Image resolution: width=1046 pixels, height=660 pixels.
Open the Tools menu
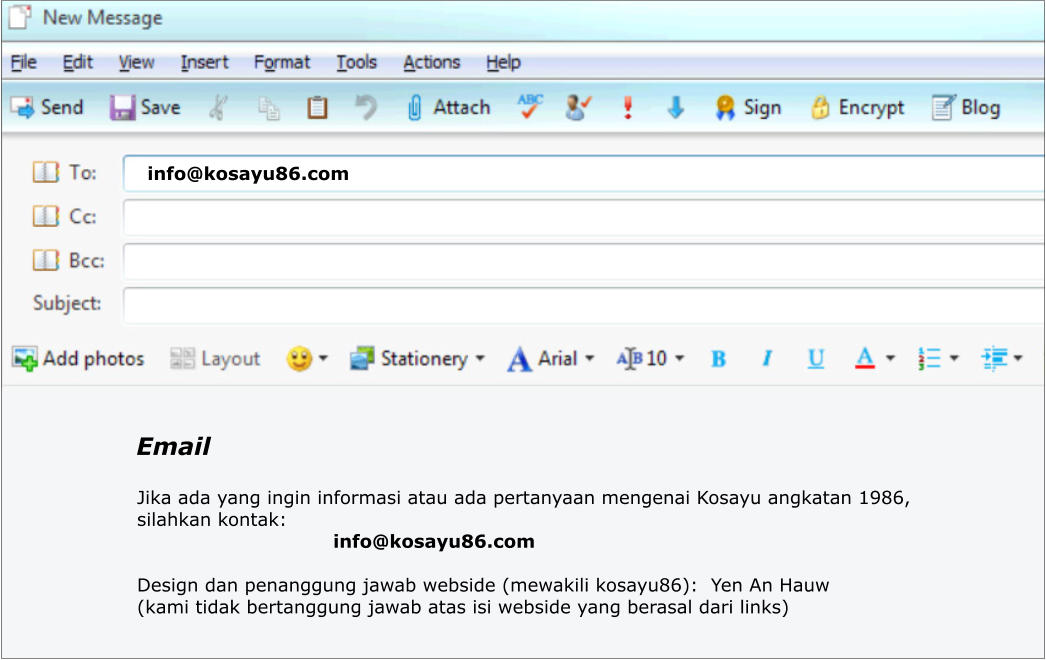click(356, 63)
